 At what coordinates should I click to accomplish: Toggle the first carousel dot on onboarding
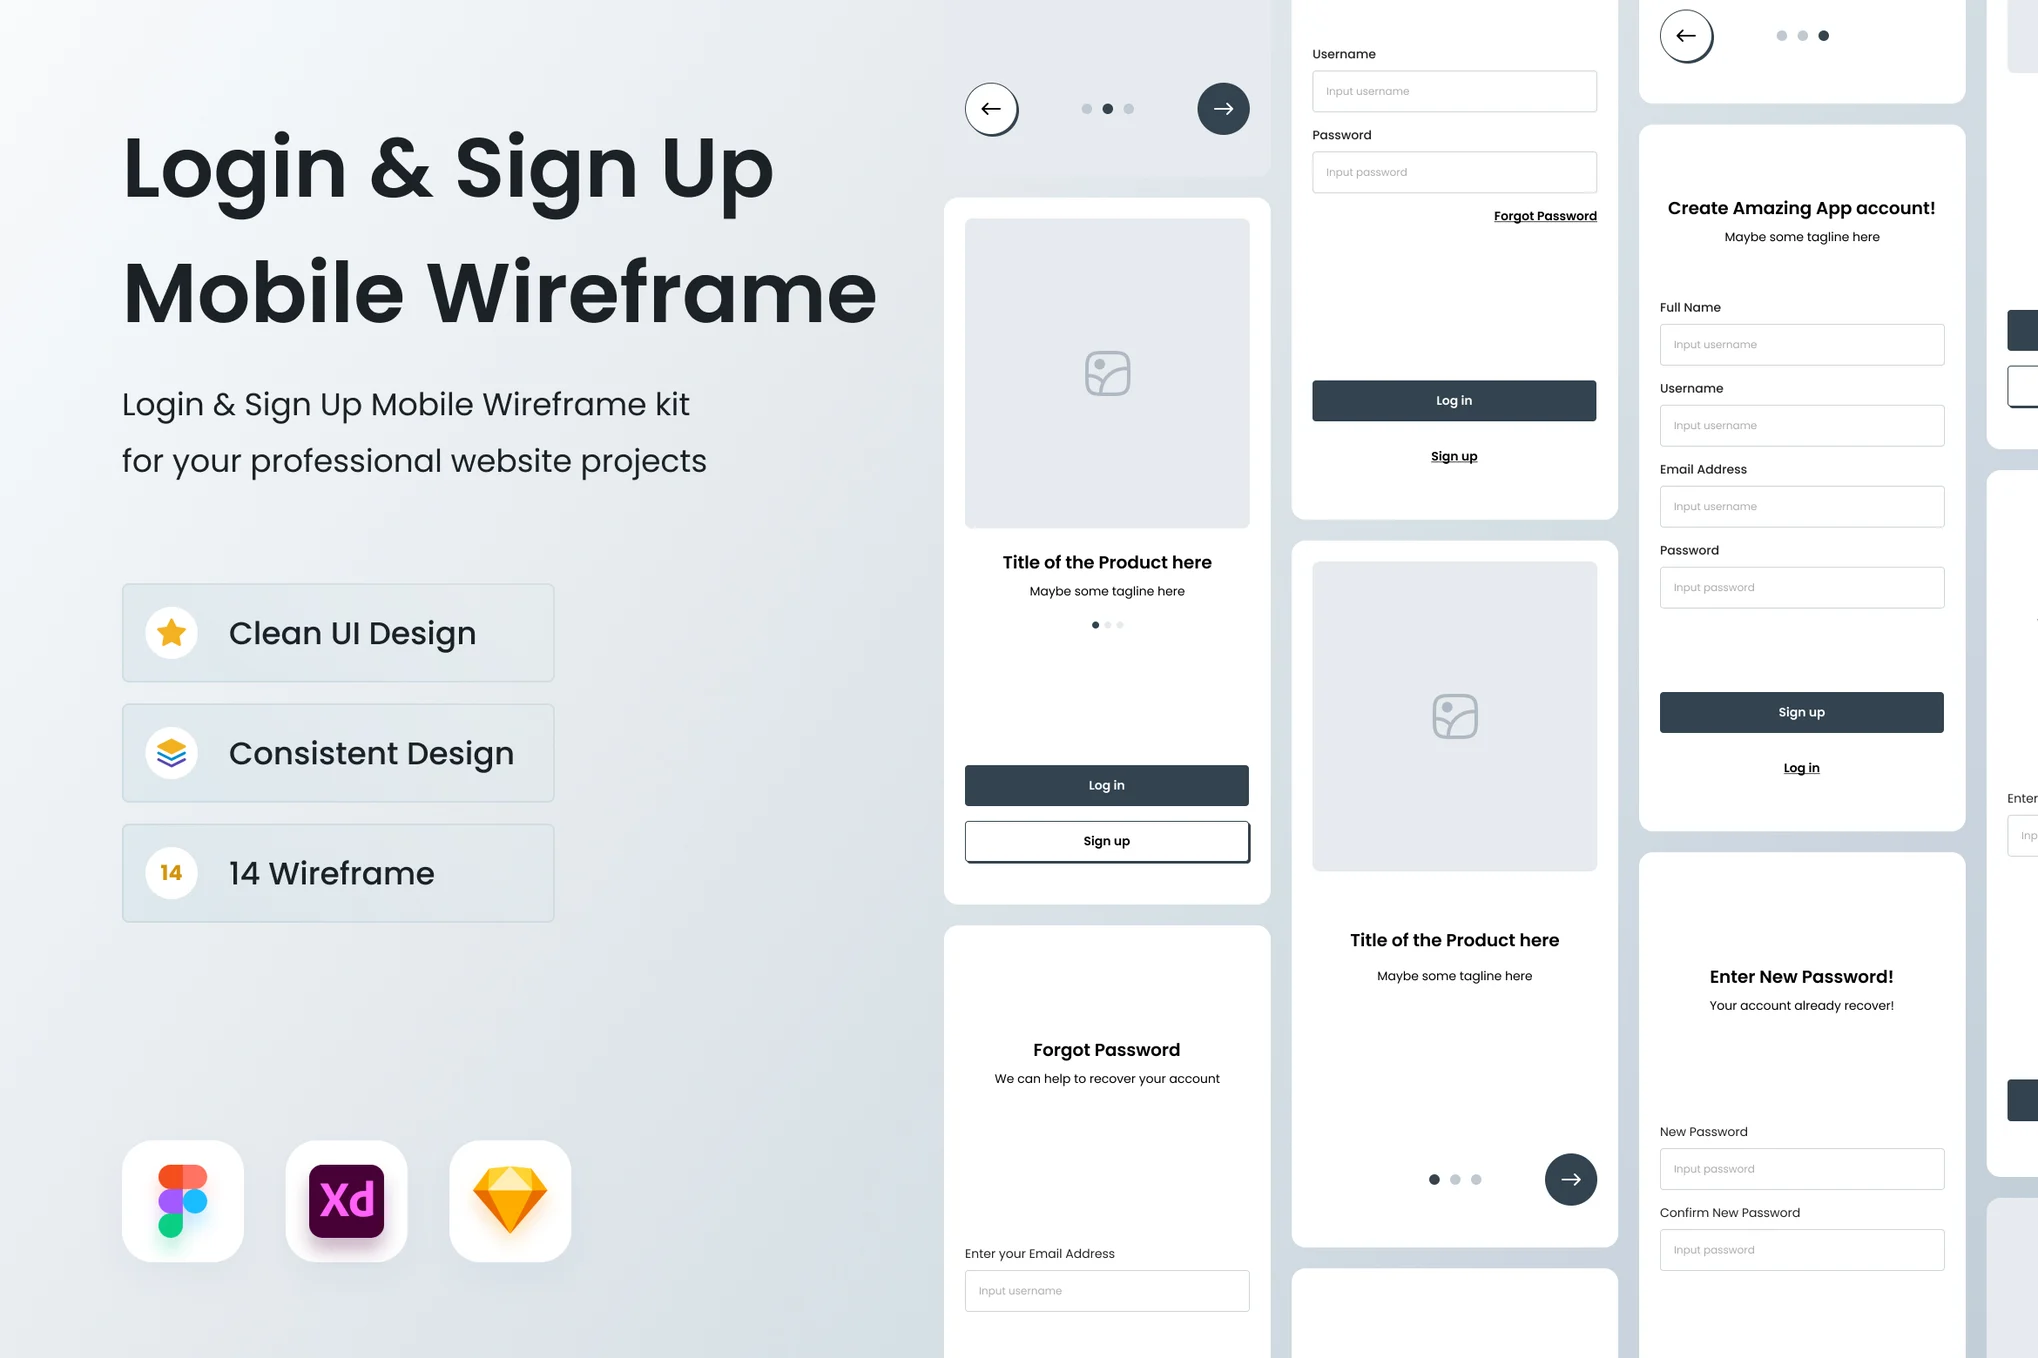pyautogui.click(x=1094, y=624)
